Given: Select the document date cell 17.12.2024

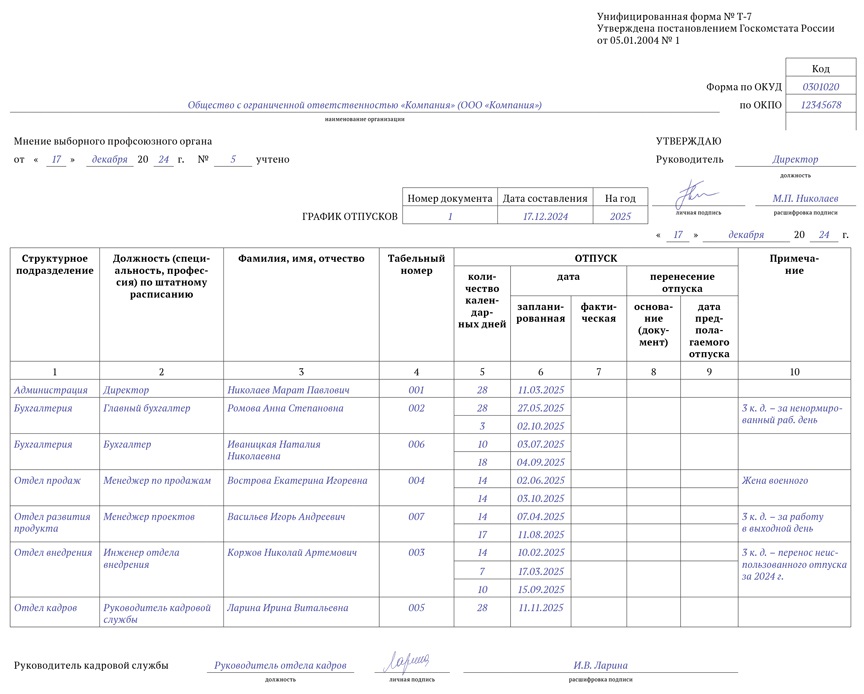Looking at the screenshot, I should (545, 216).
